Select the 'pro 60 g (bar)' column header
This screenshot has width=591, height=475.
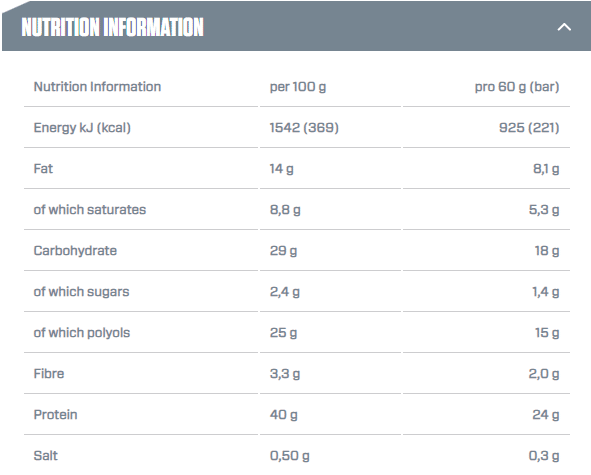tap(517, 87)
